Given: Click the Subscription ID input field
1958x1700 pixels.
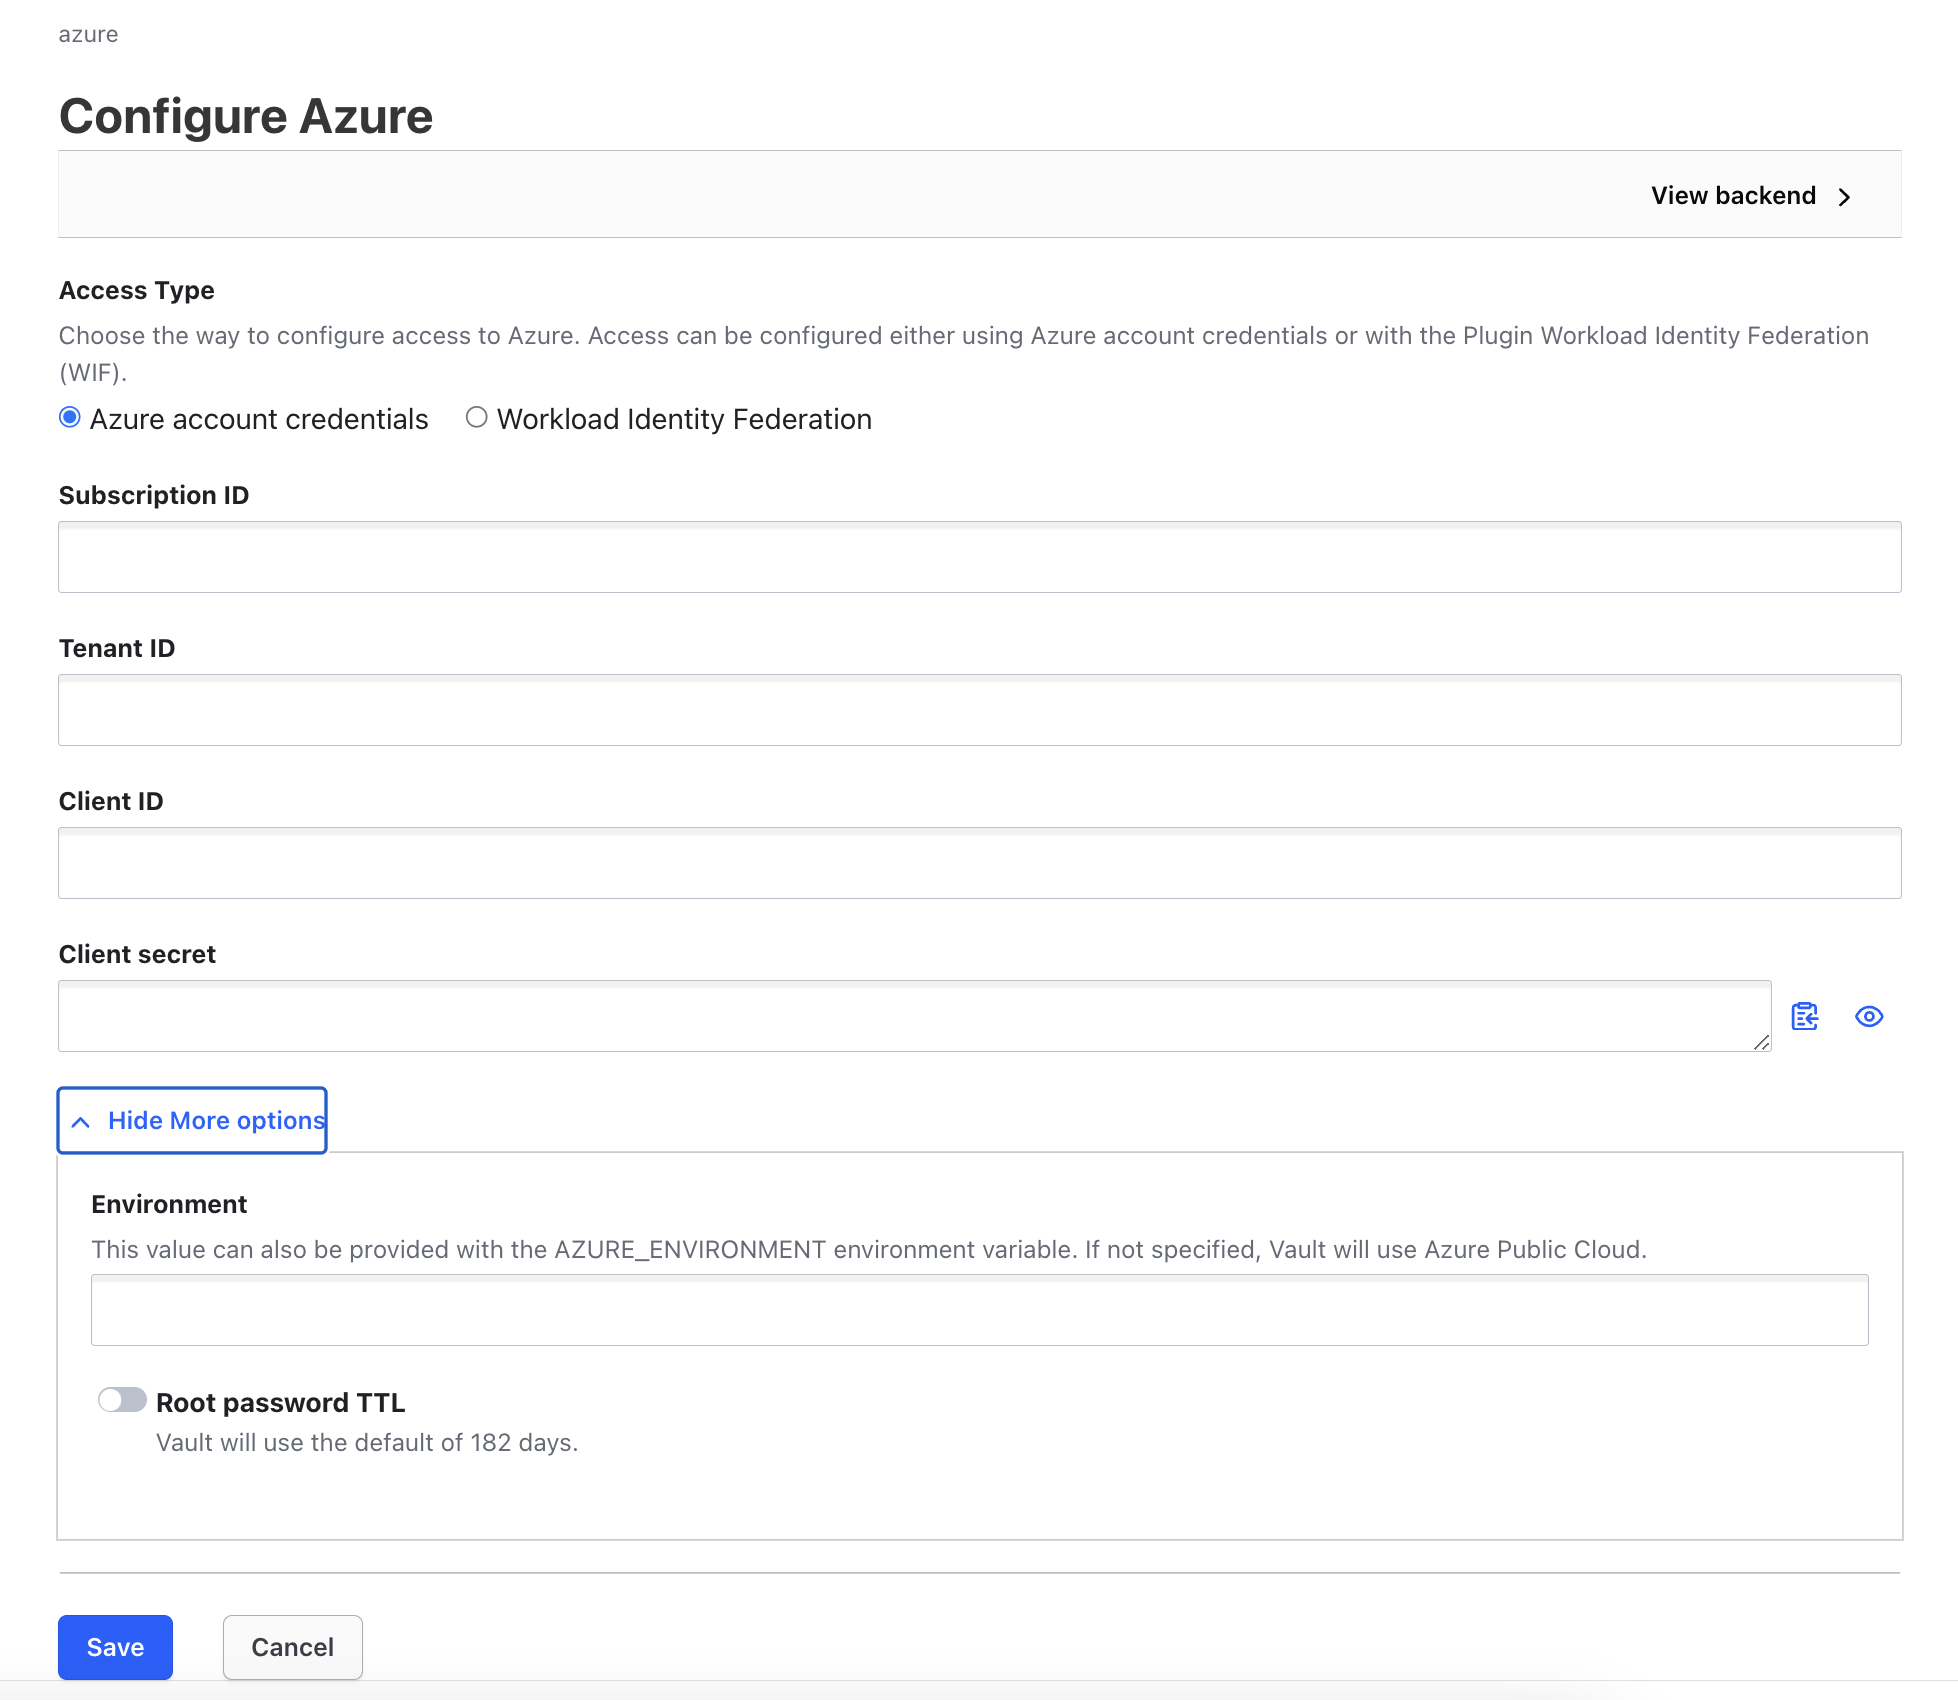Looking at the screenshot, I should pos(979,556).
